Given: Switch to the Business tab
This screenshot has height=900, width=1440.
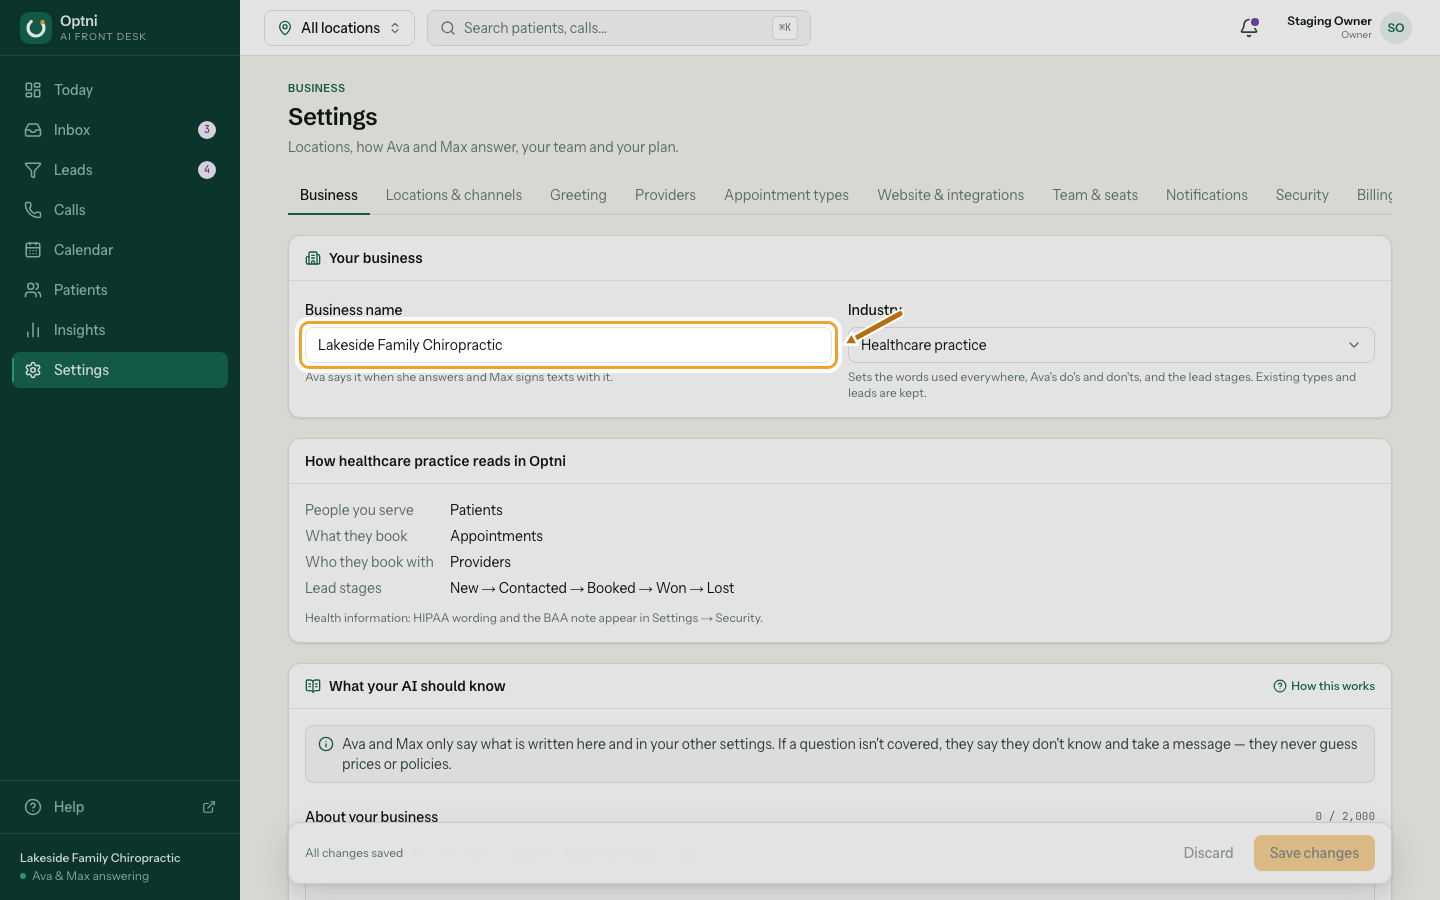Looking at the screenshot, I should [329, 195].
